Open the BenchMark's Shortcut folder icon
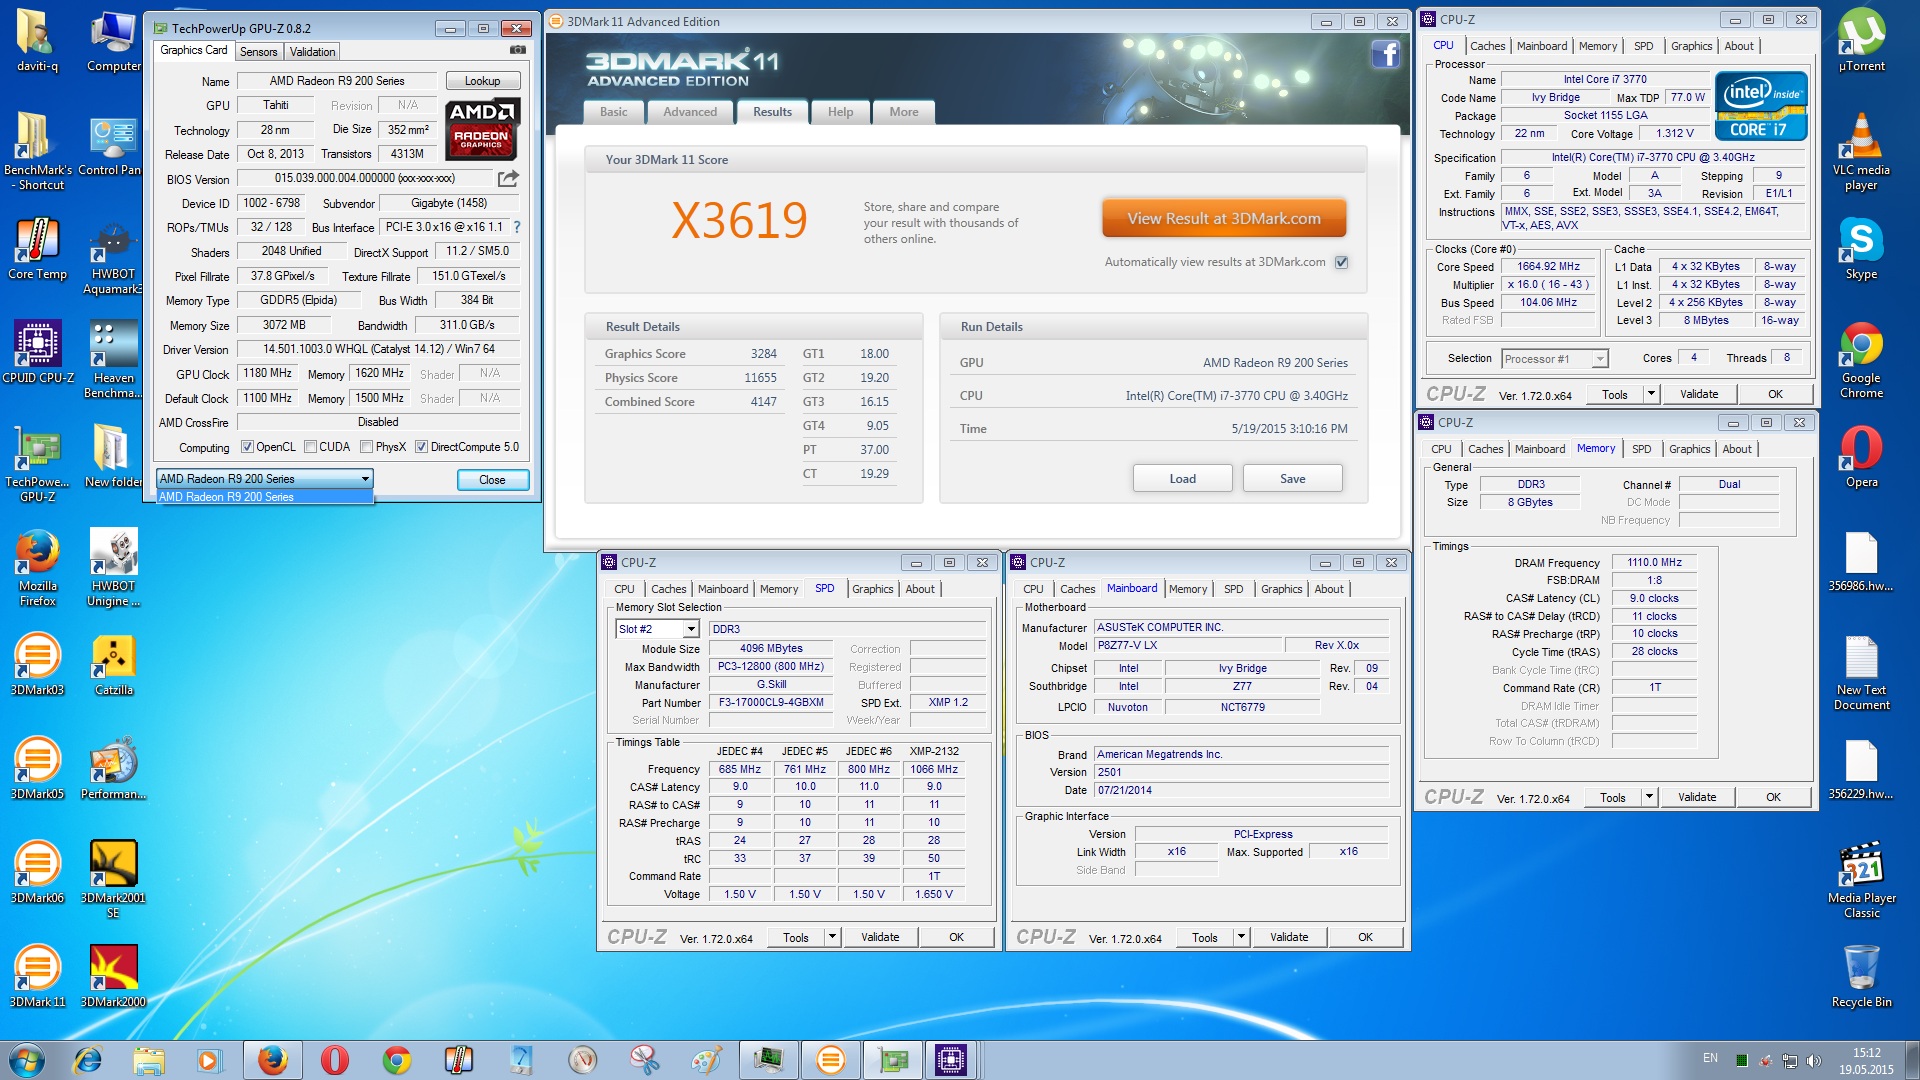1920x1080 pixels. (37, 153)
